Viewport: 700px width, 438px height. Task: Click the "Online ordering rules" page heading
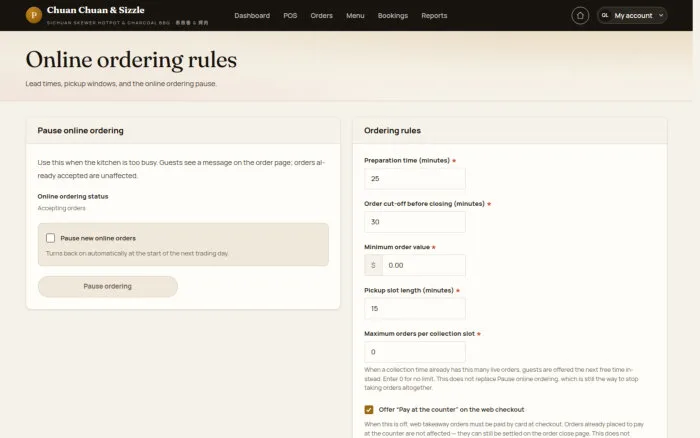[x=131, y=60]
